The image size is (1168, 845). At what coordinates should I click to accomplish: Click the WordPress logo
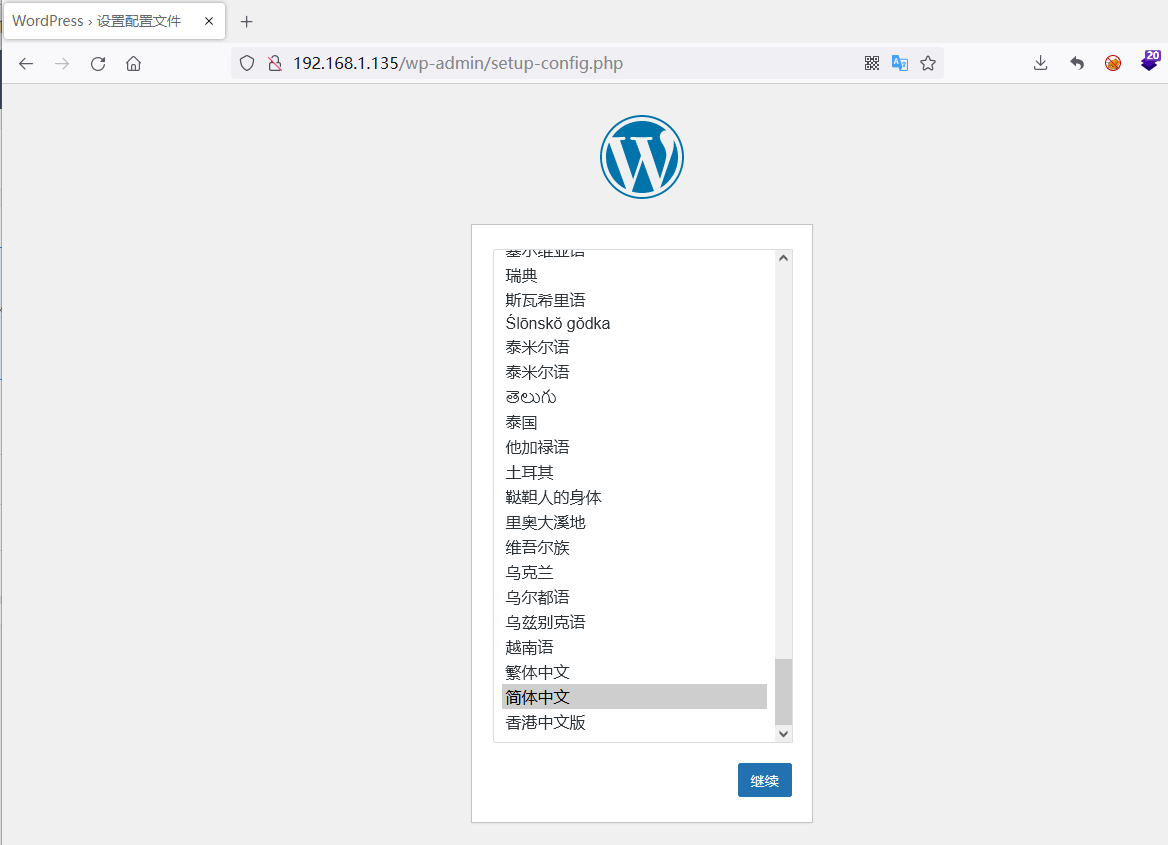point(641,157)
